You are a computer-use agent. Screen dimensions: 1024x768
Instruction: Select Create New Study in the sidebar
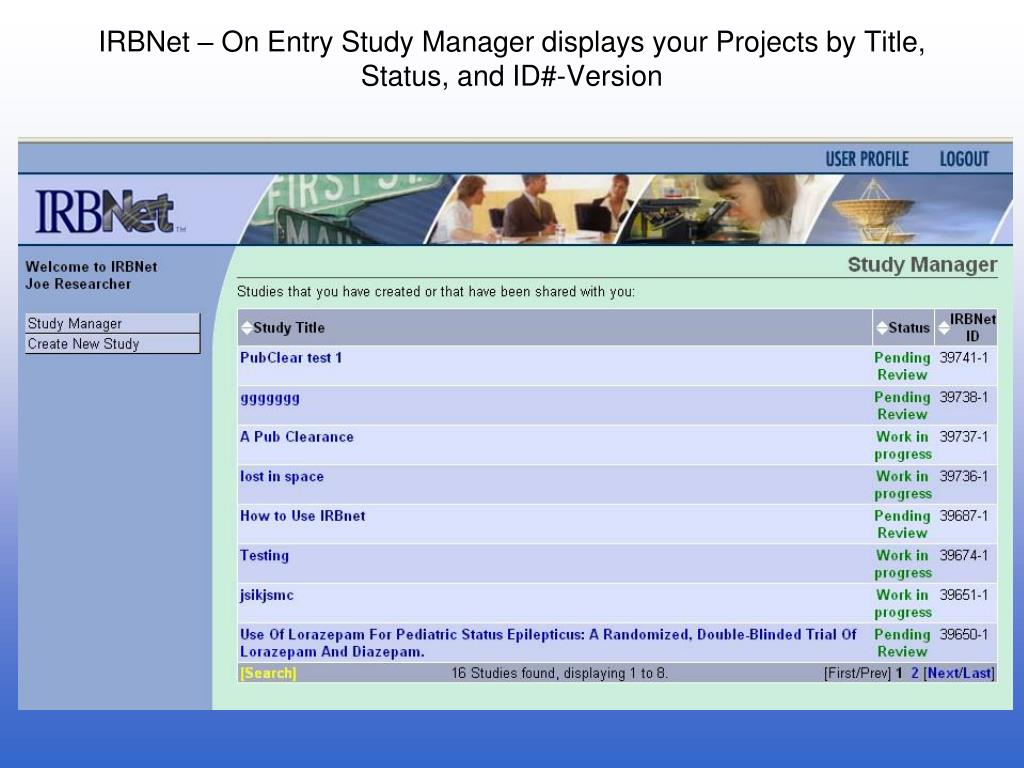click(x=112, y=344)
